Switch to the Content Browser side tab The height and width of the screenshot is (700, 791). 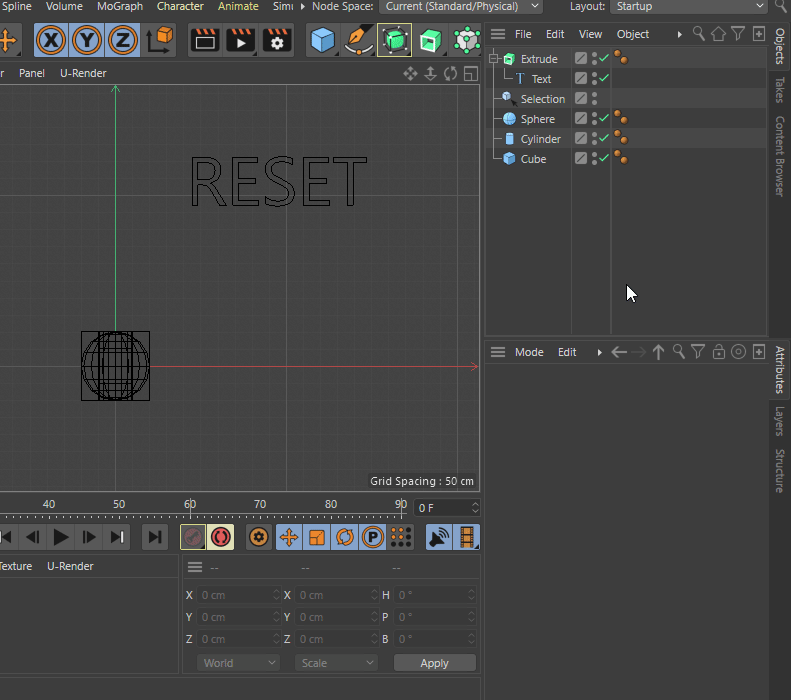coord(780,156)
